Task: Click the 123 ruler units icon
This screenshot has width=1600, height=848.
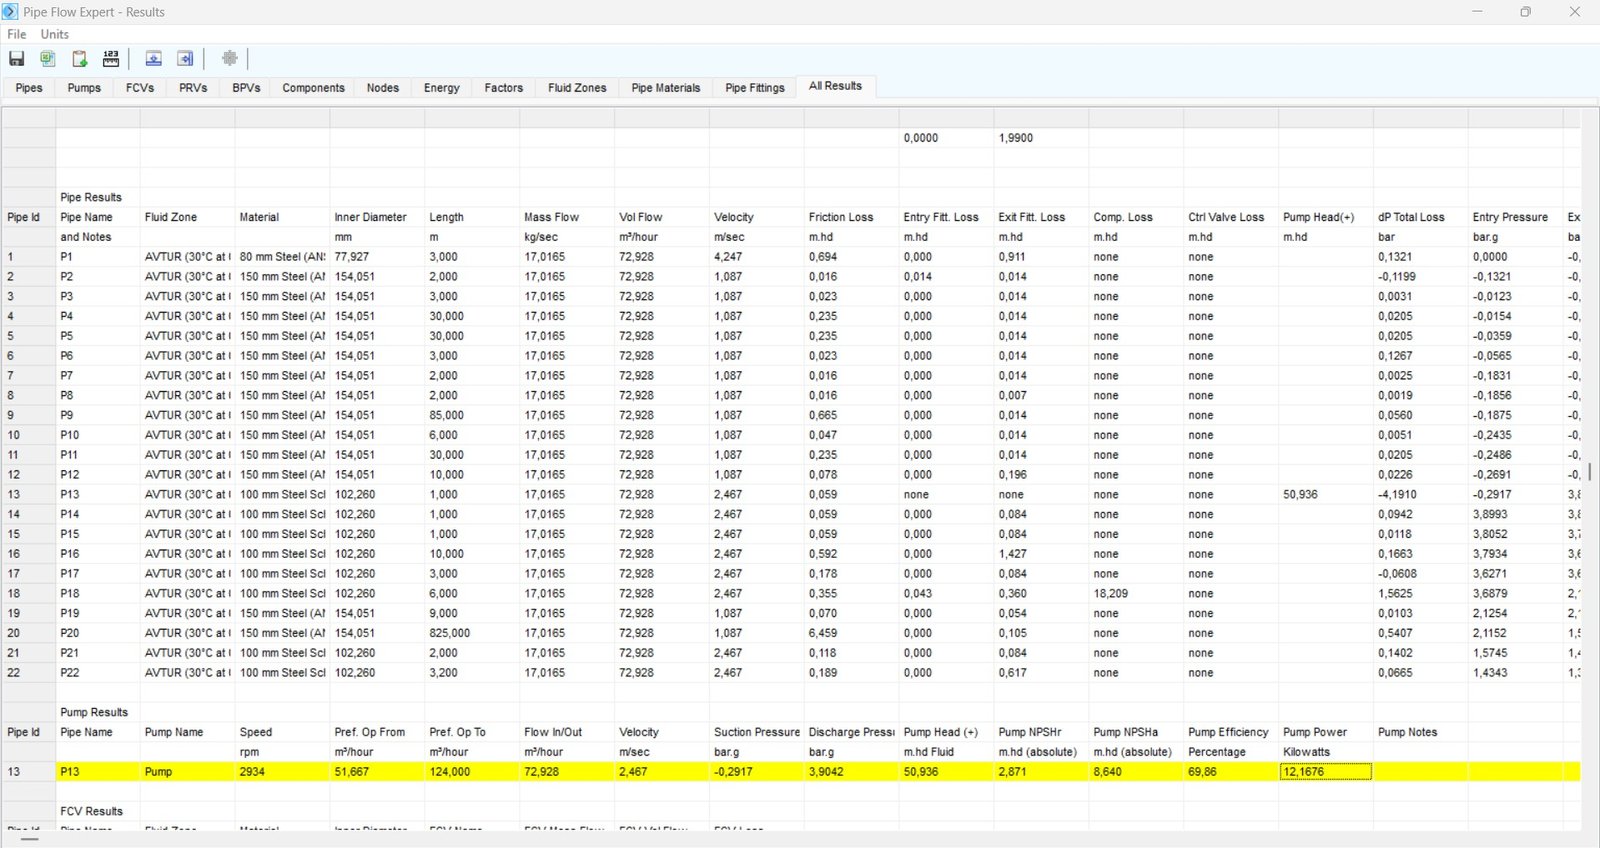Action: [111, 59]
